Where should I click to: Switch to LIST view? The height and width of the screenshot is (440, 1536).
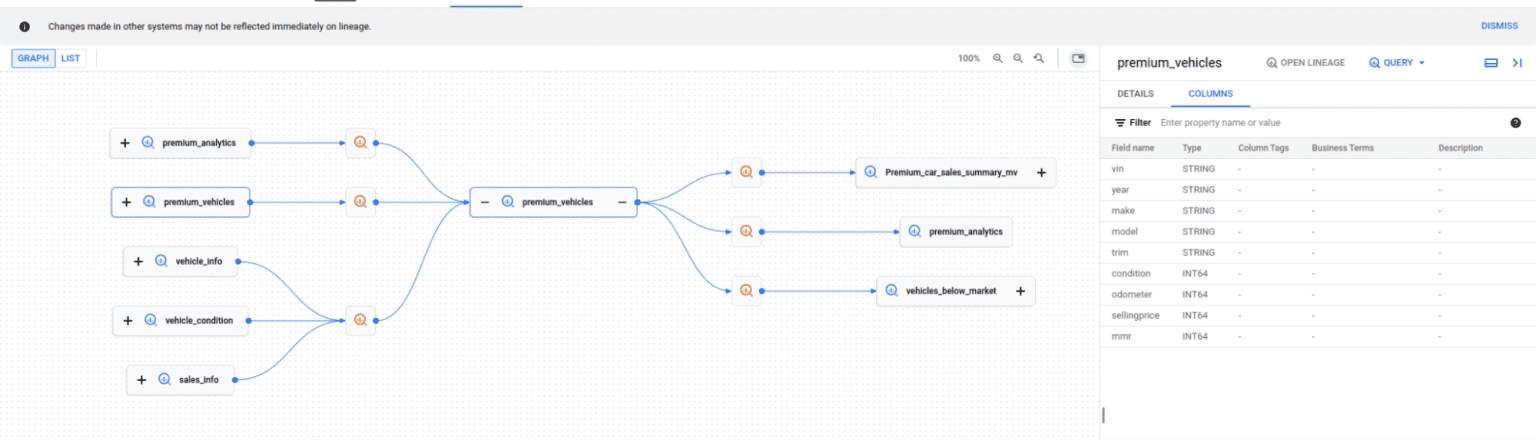(x=70, y=58)
